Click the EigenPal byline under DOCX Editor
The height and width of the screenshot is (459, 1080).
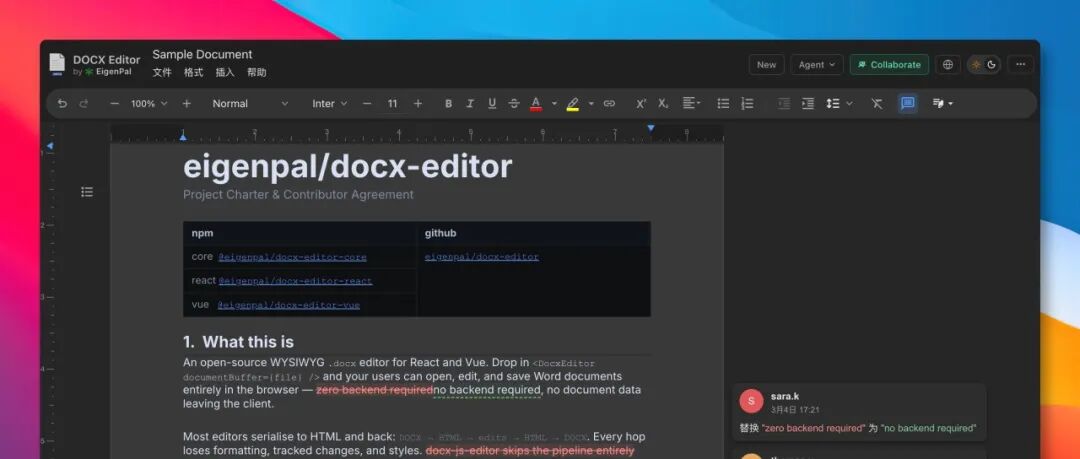(103, 72)
